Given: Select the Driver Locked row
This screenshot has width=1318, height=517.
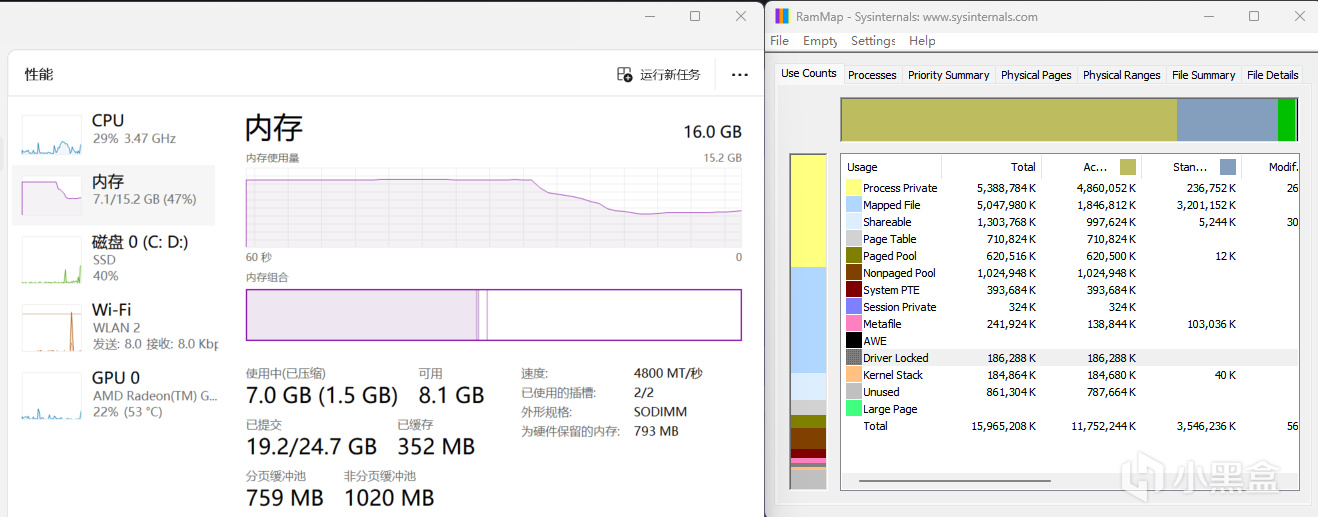Looking at the screenshot, I should point(895,358).
